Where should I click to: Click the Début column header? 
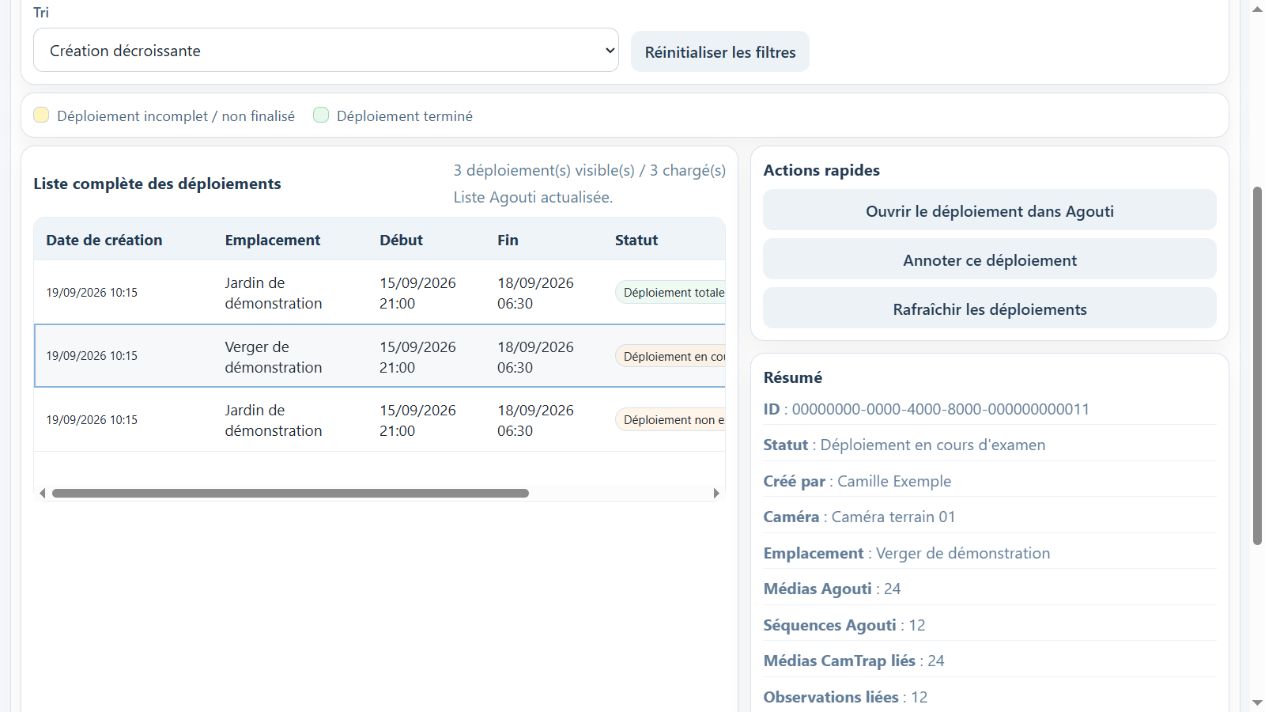401,240
